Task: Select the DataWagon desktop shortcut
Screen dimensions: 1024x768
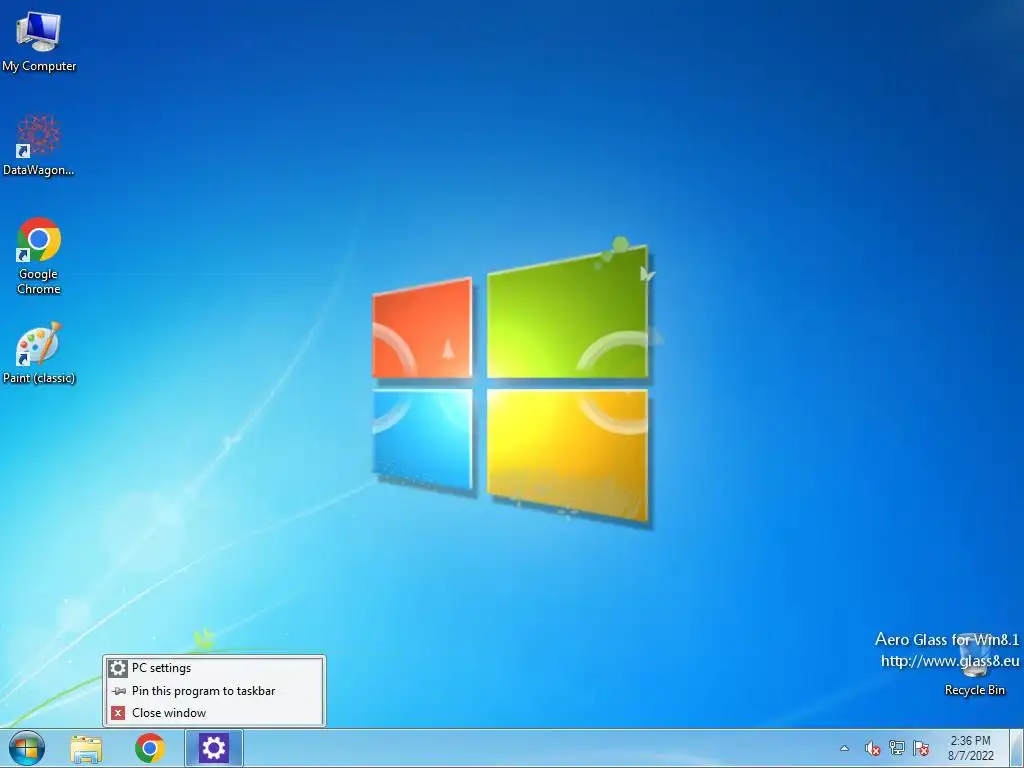Action: point(39,145)
